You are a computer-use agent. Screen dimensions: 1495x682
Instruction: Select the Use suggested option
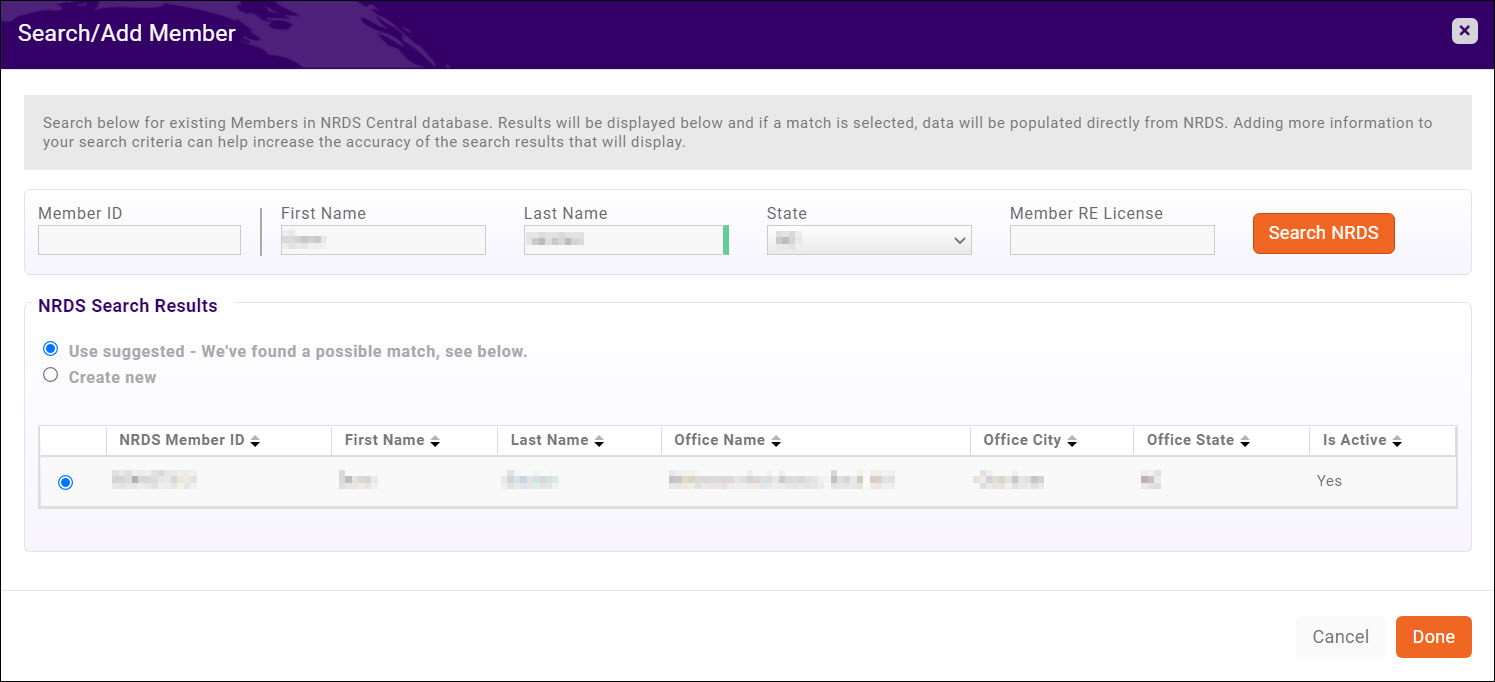point(51,348)
